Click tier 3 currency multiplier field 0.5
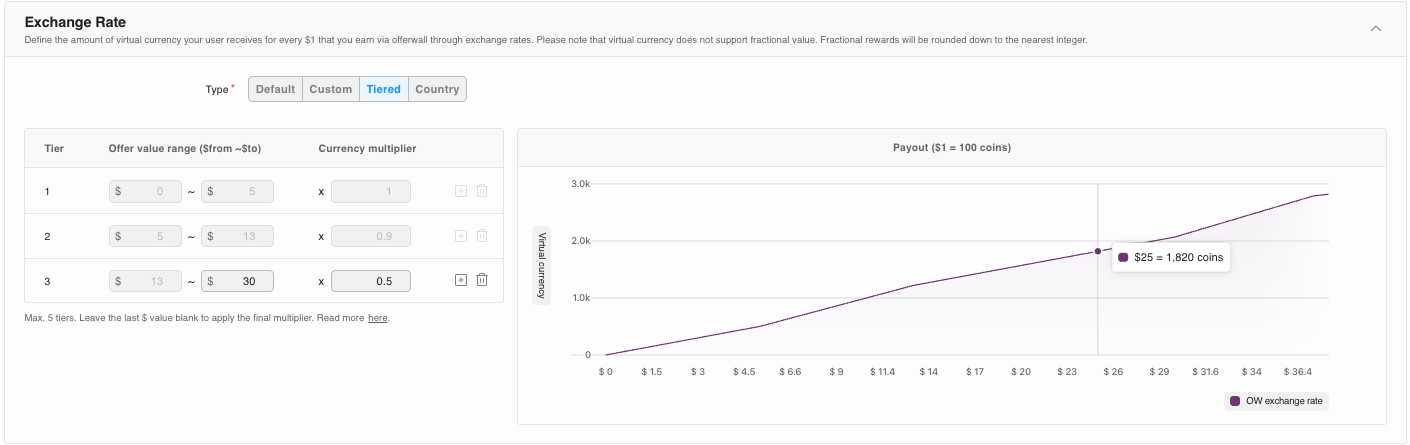 point(370,281)
